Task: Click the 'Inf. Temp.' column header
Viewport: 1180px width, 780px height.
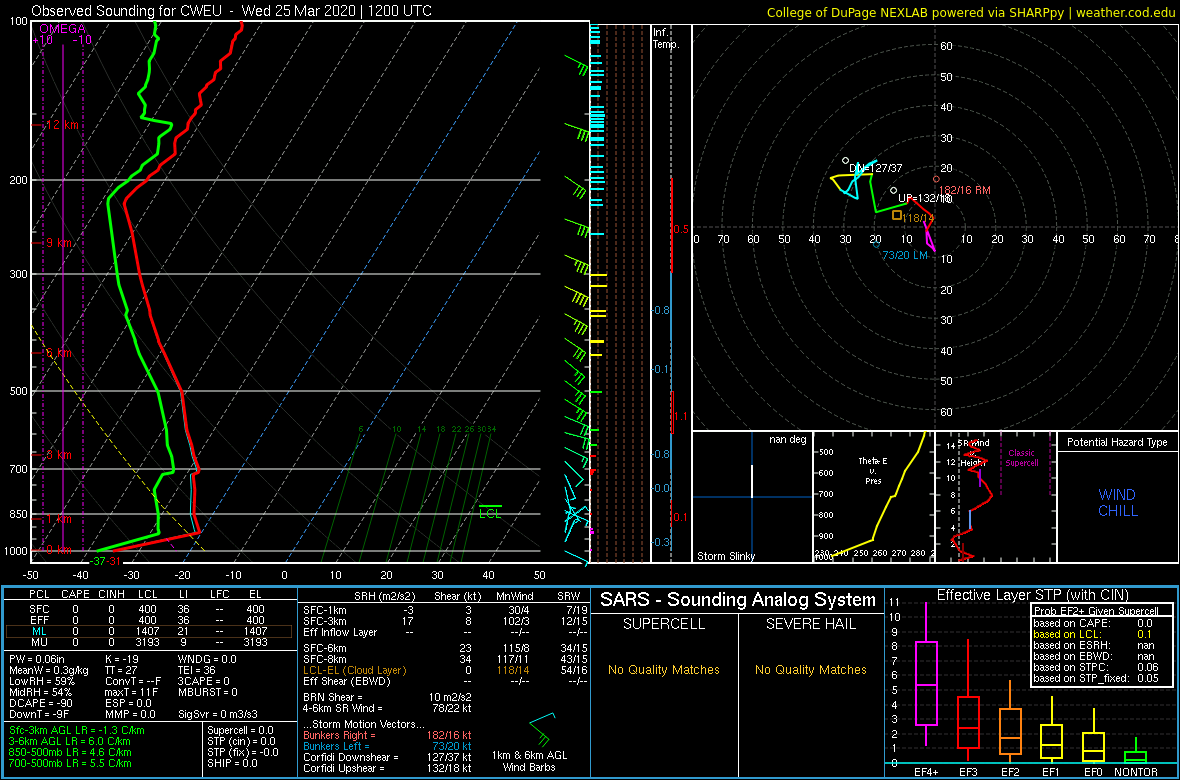Action: 667,39
